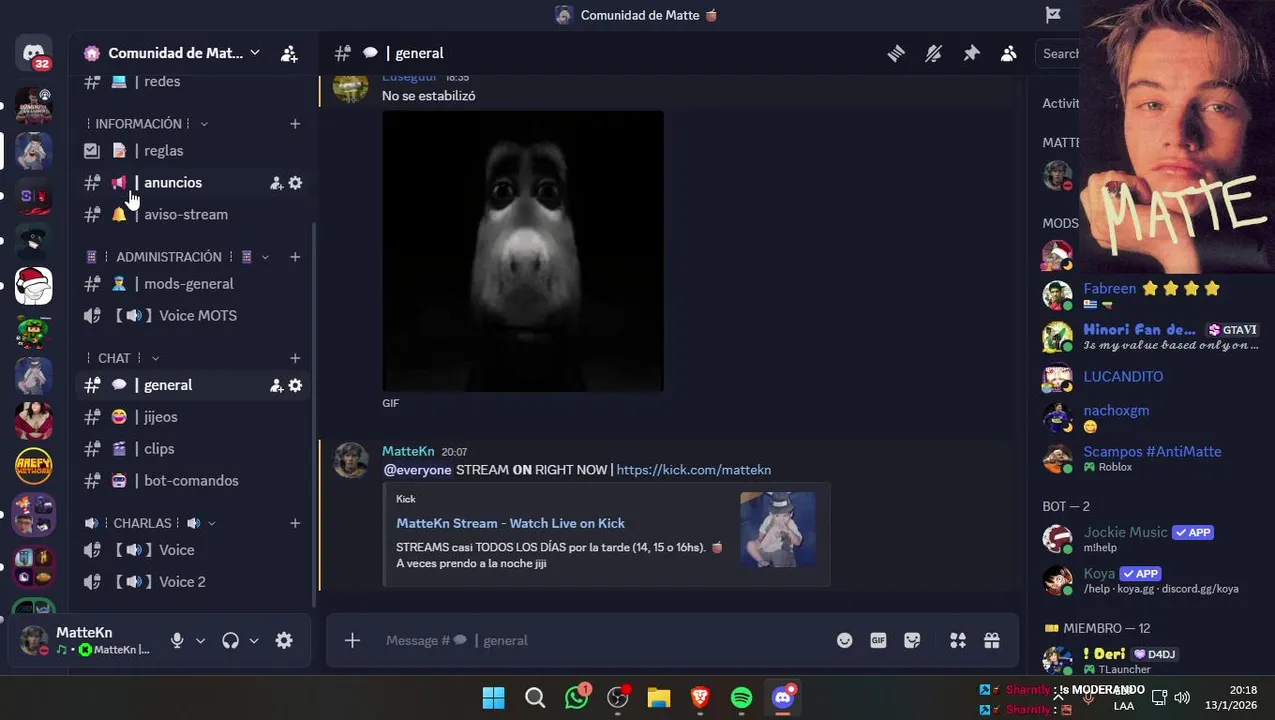Open MatteKn Stream embed title link
Screen dimensions: 1275x720
pyautogui.click(x=510, y=523)
